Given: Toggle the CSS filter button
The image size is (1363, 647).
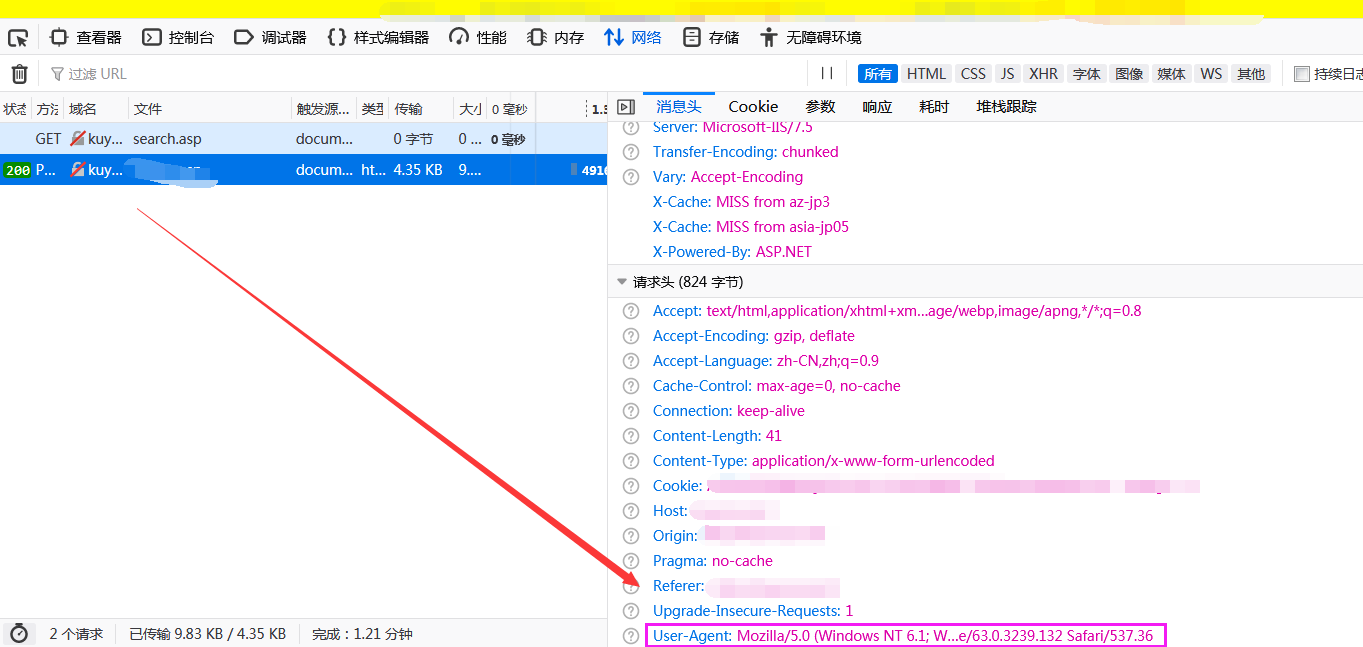Looking at the screenshot, I should coord(973,74).
